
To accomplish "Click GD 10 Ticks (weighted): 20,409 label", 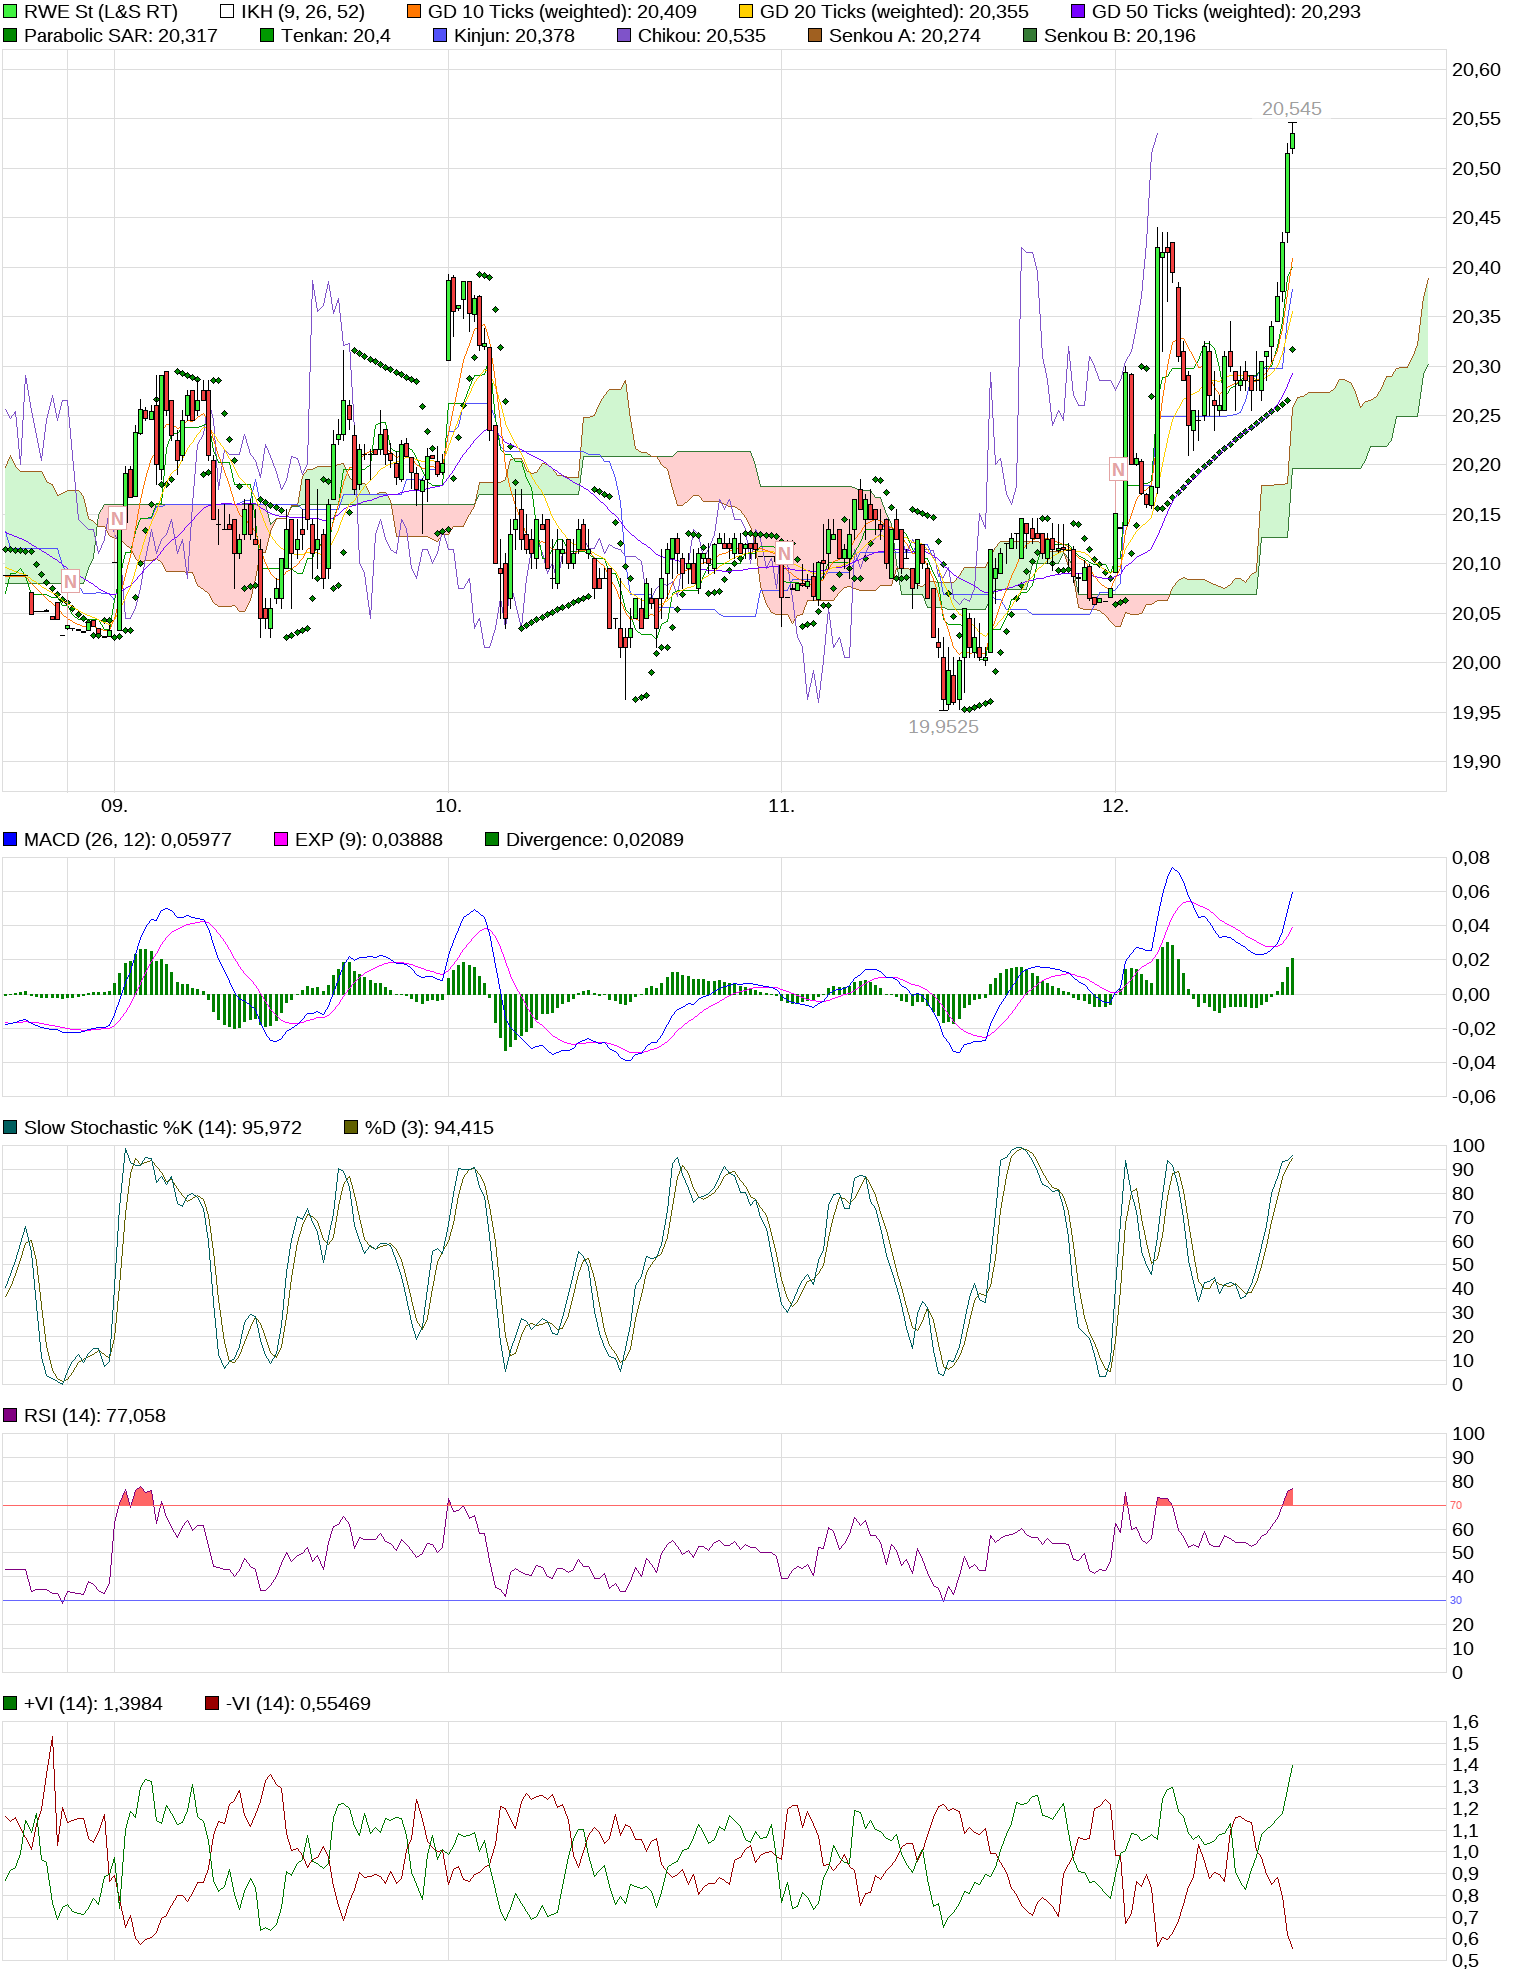I will click(x=562, y=12).
